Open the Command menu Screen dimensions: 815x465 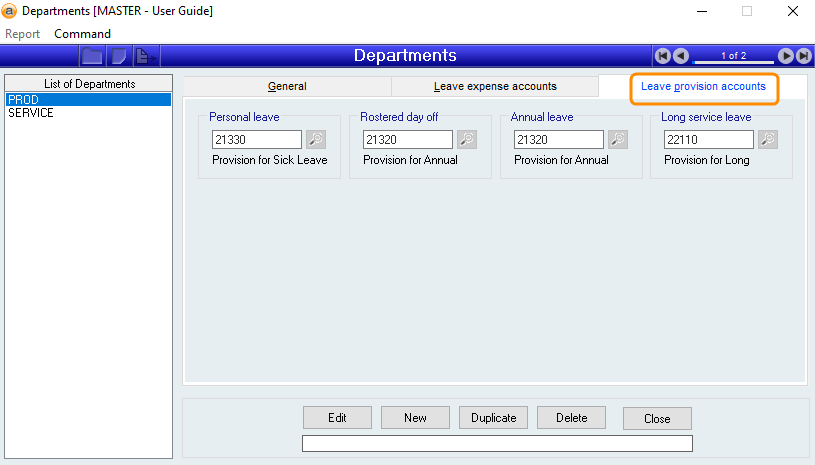tap(83, 33)
